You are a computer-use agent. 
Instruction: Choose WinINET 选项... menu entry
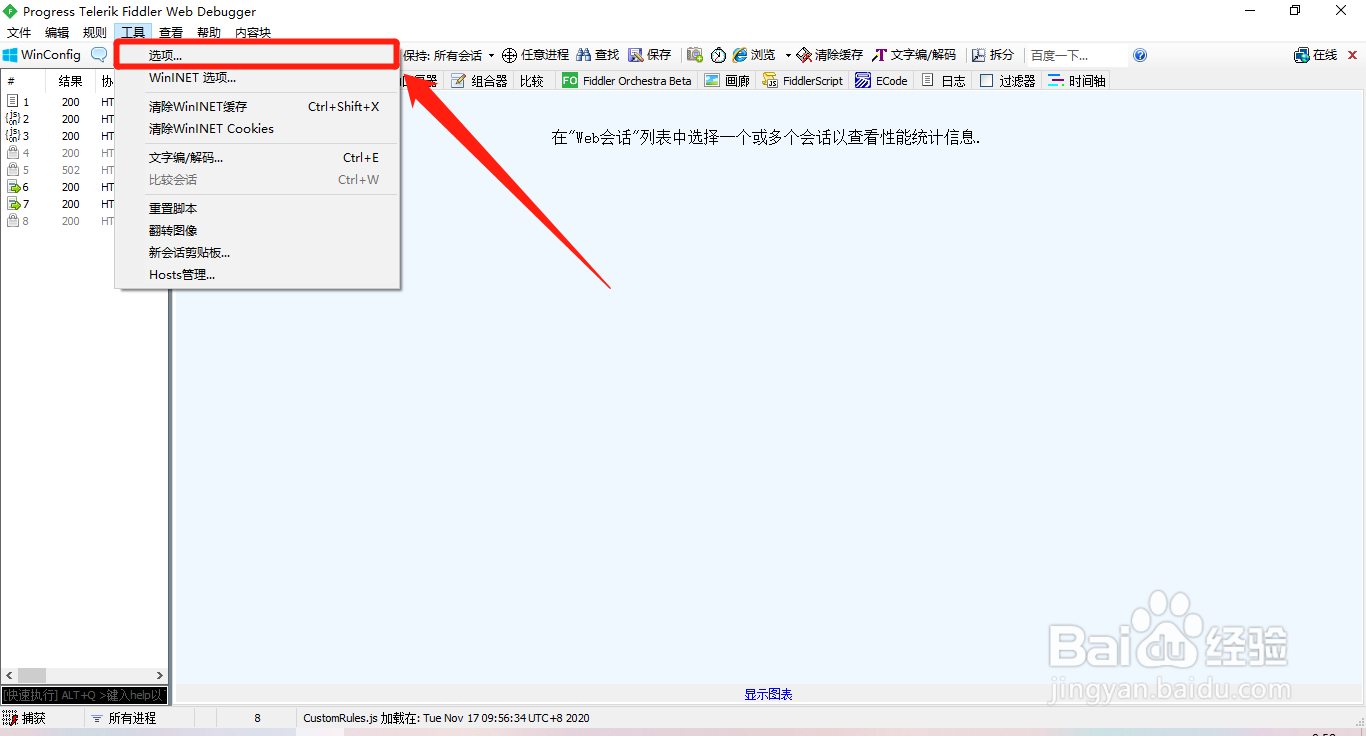258,78
